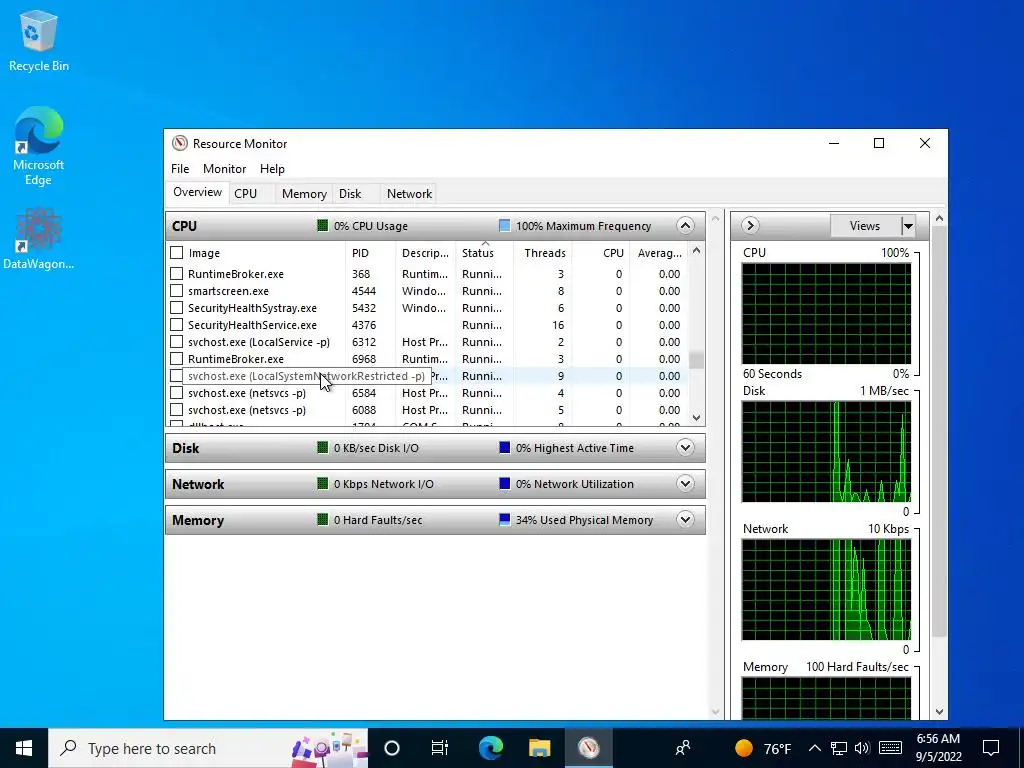Open Cortana circle icon on taskbar
This screenshot has height=768, width=1024.
[x=392, y=748]
